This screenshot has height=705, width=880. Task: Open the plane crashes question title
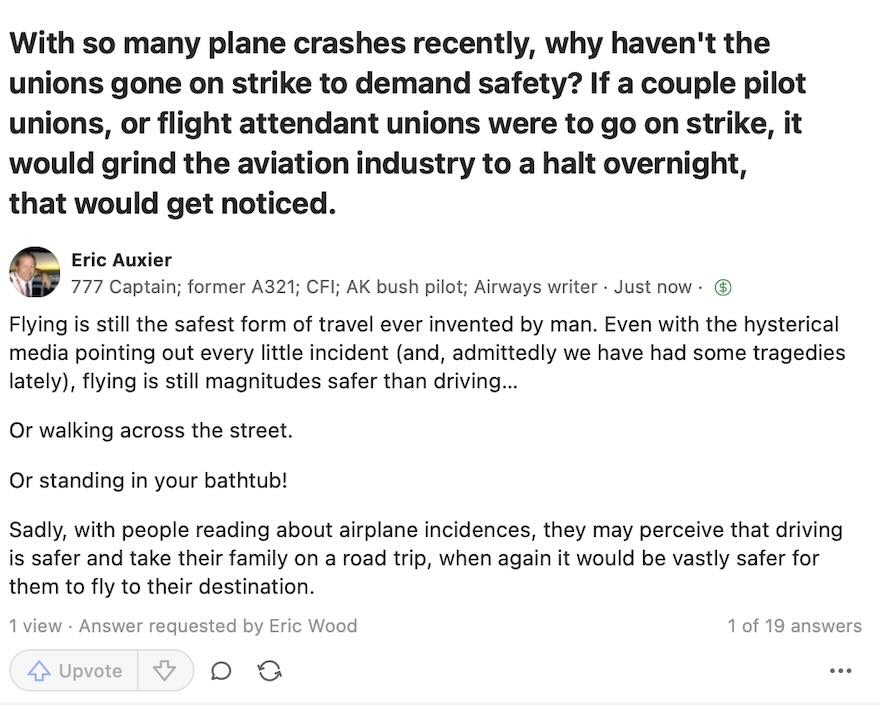coord(407,123)
